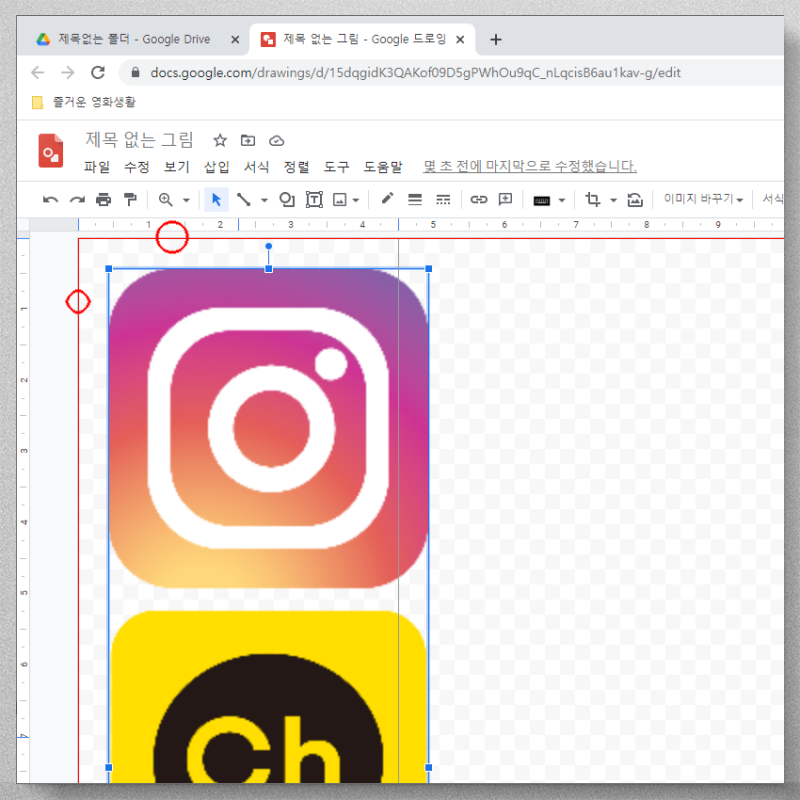Image resolution: width=800 pixels, height=800 pixels.
Task: Click the Google Drawings home logo
Action: [x=51, y=151]
